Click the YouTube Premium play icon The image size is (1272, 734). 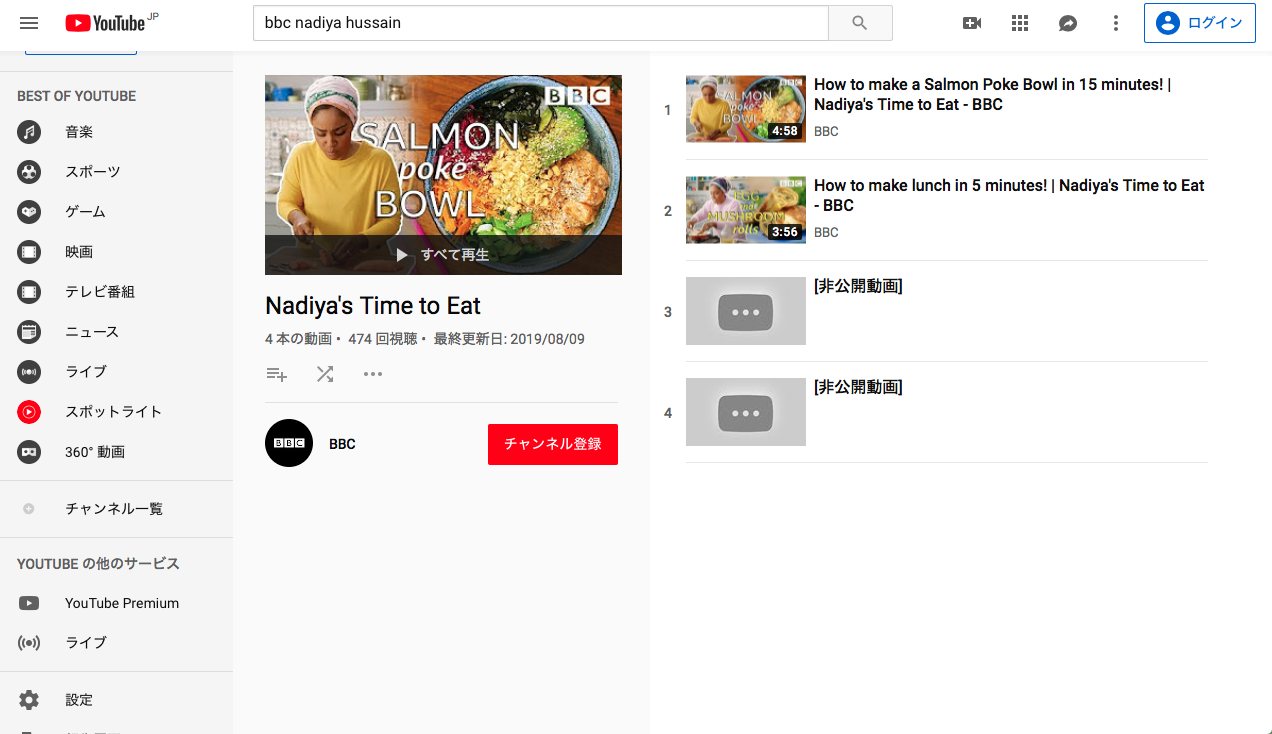click(x=29, y=603)
